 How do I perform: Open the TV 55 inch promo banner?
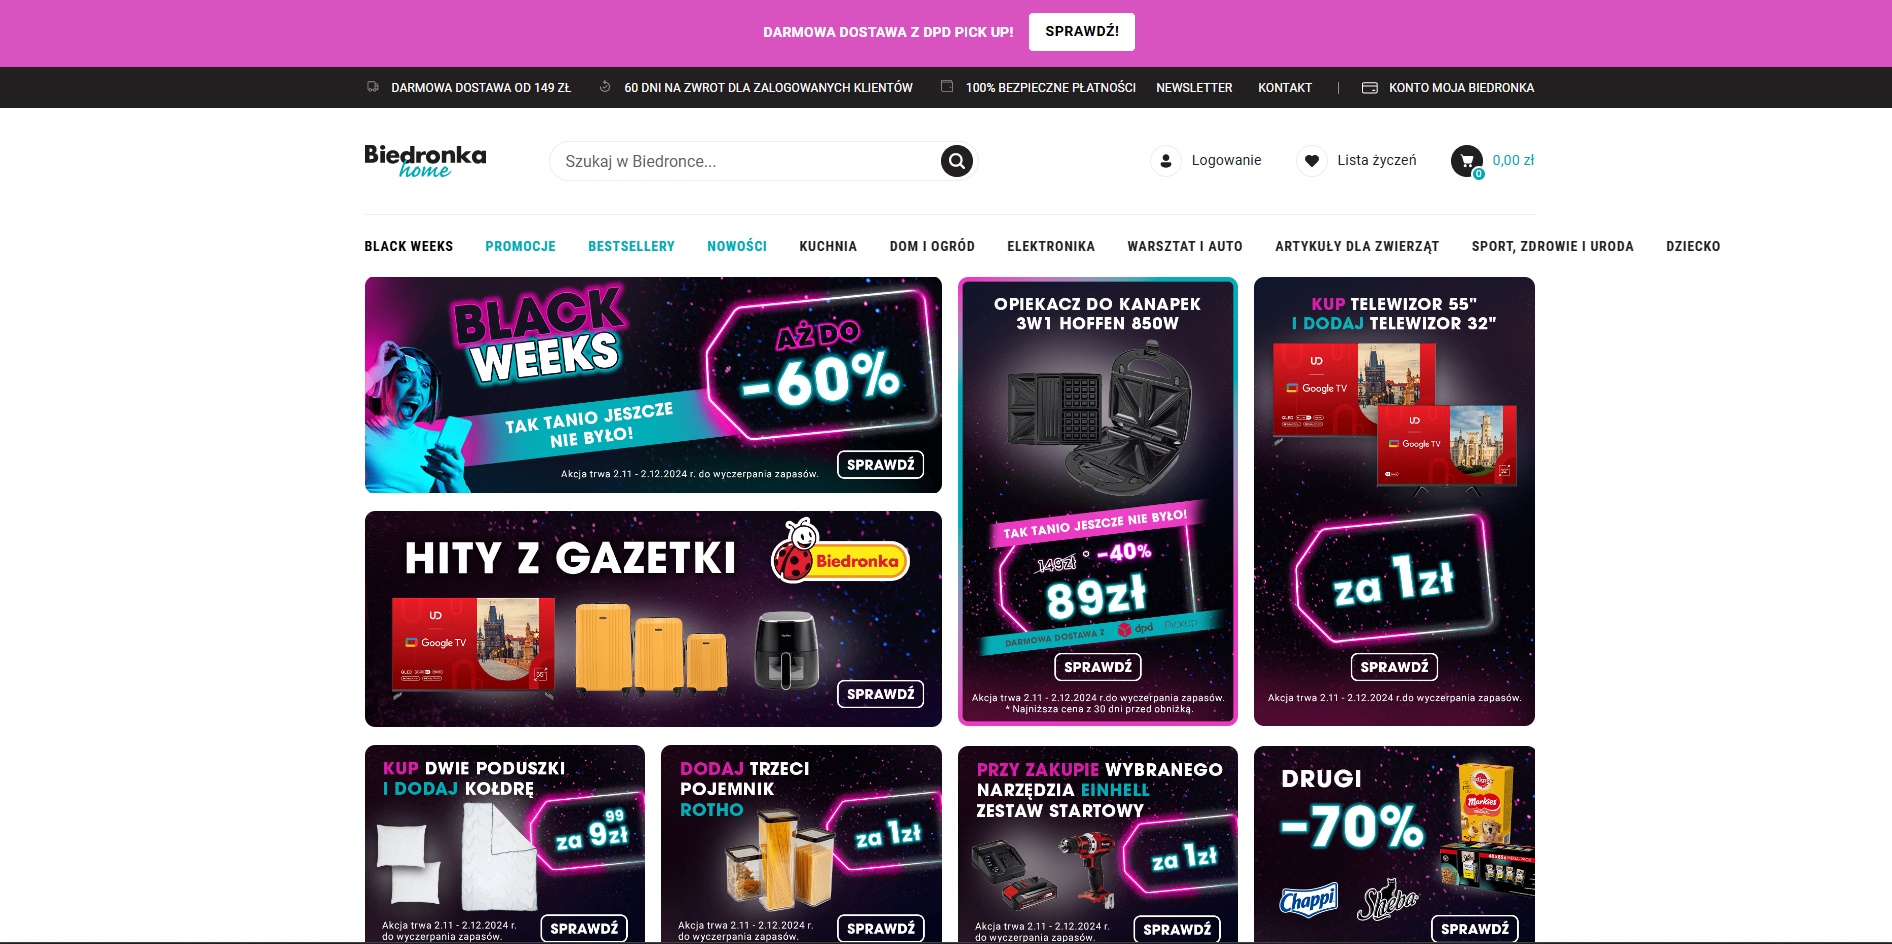pyautogui.click(x=1394, y=501)
